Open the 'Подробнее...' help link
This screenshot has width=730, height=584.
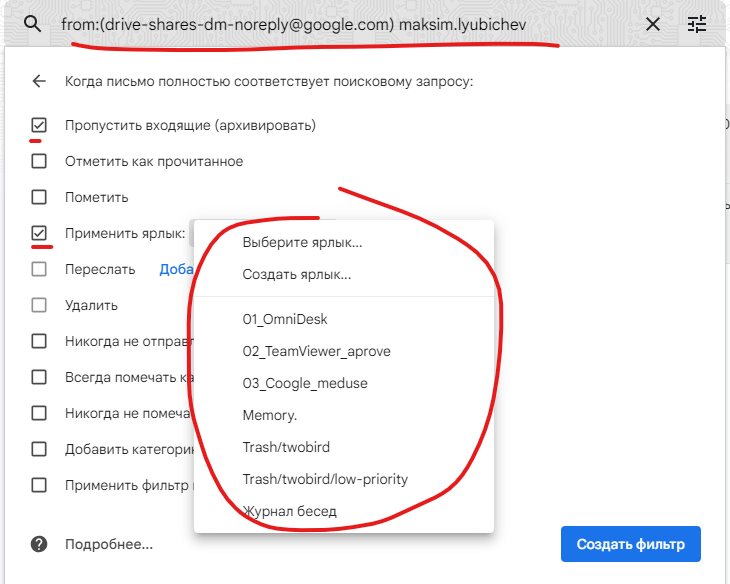109,545
